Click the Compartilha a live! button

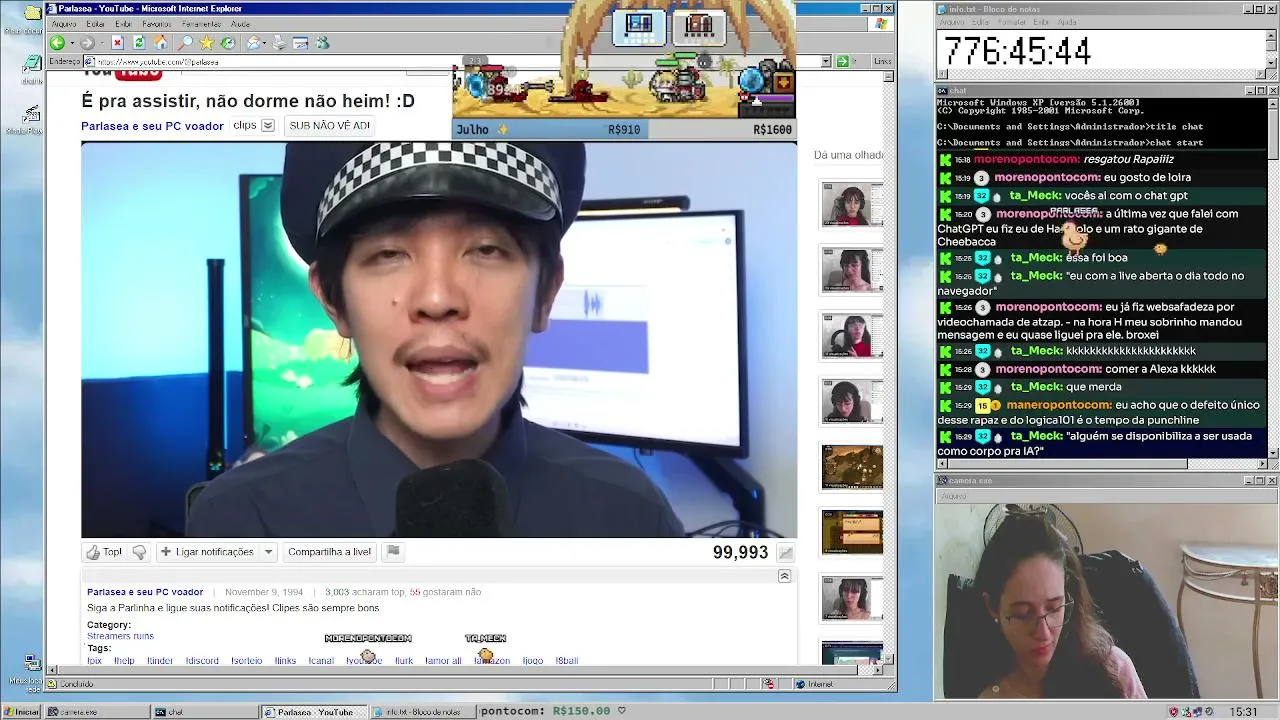pyautogui.click(x=329, y=552)
